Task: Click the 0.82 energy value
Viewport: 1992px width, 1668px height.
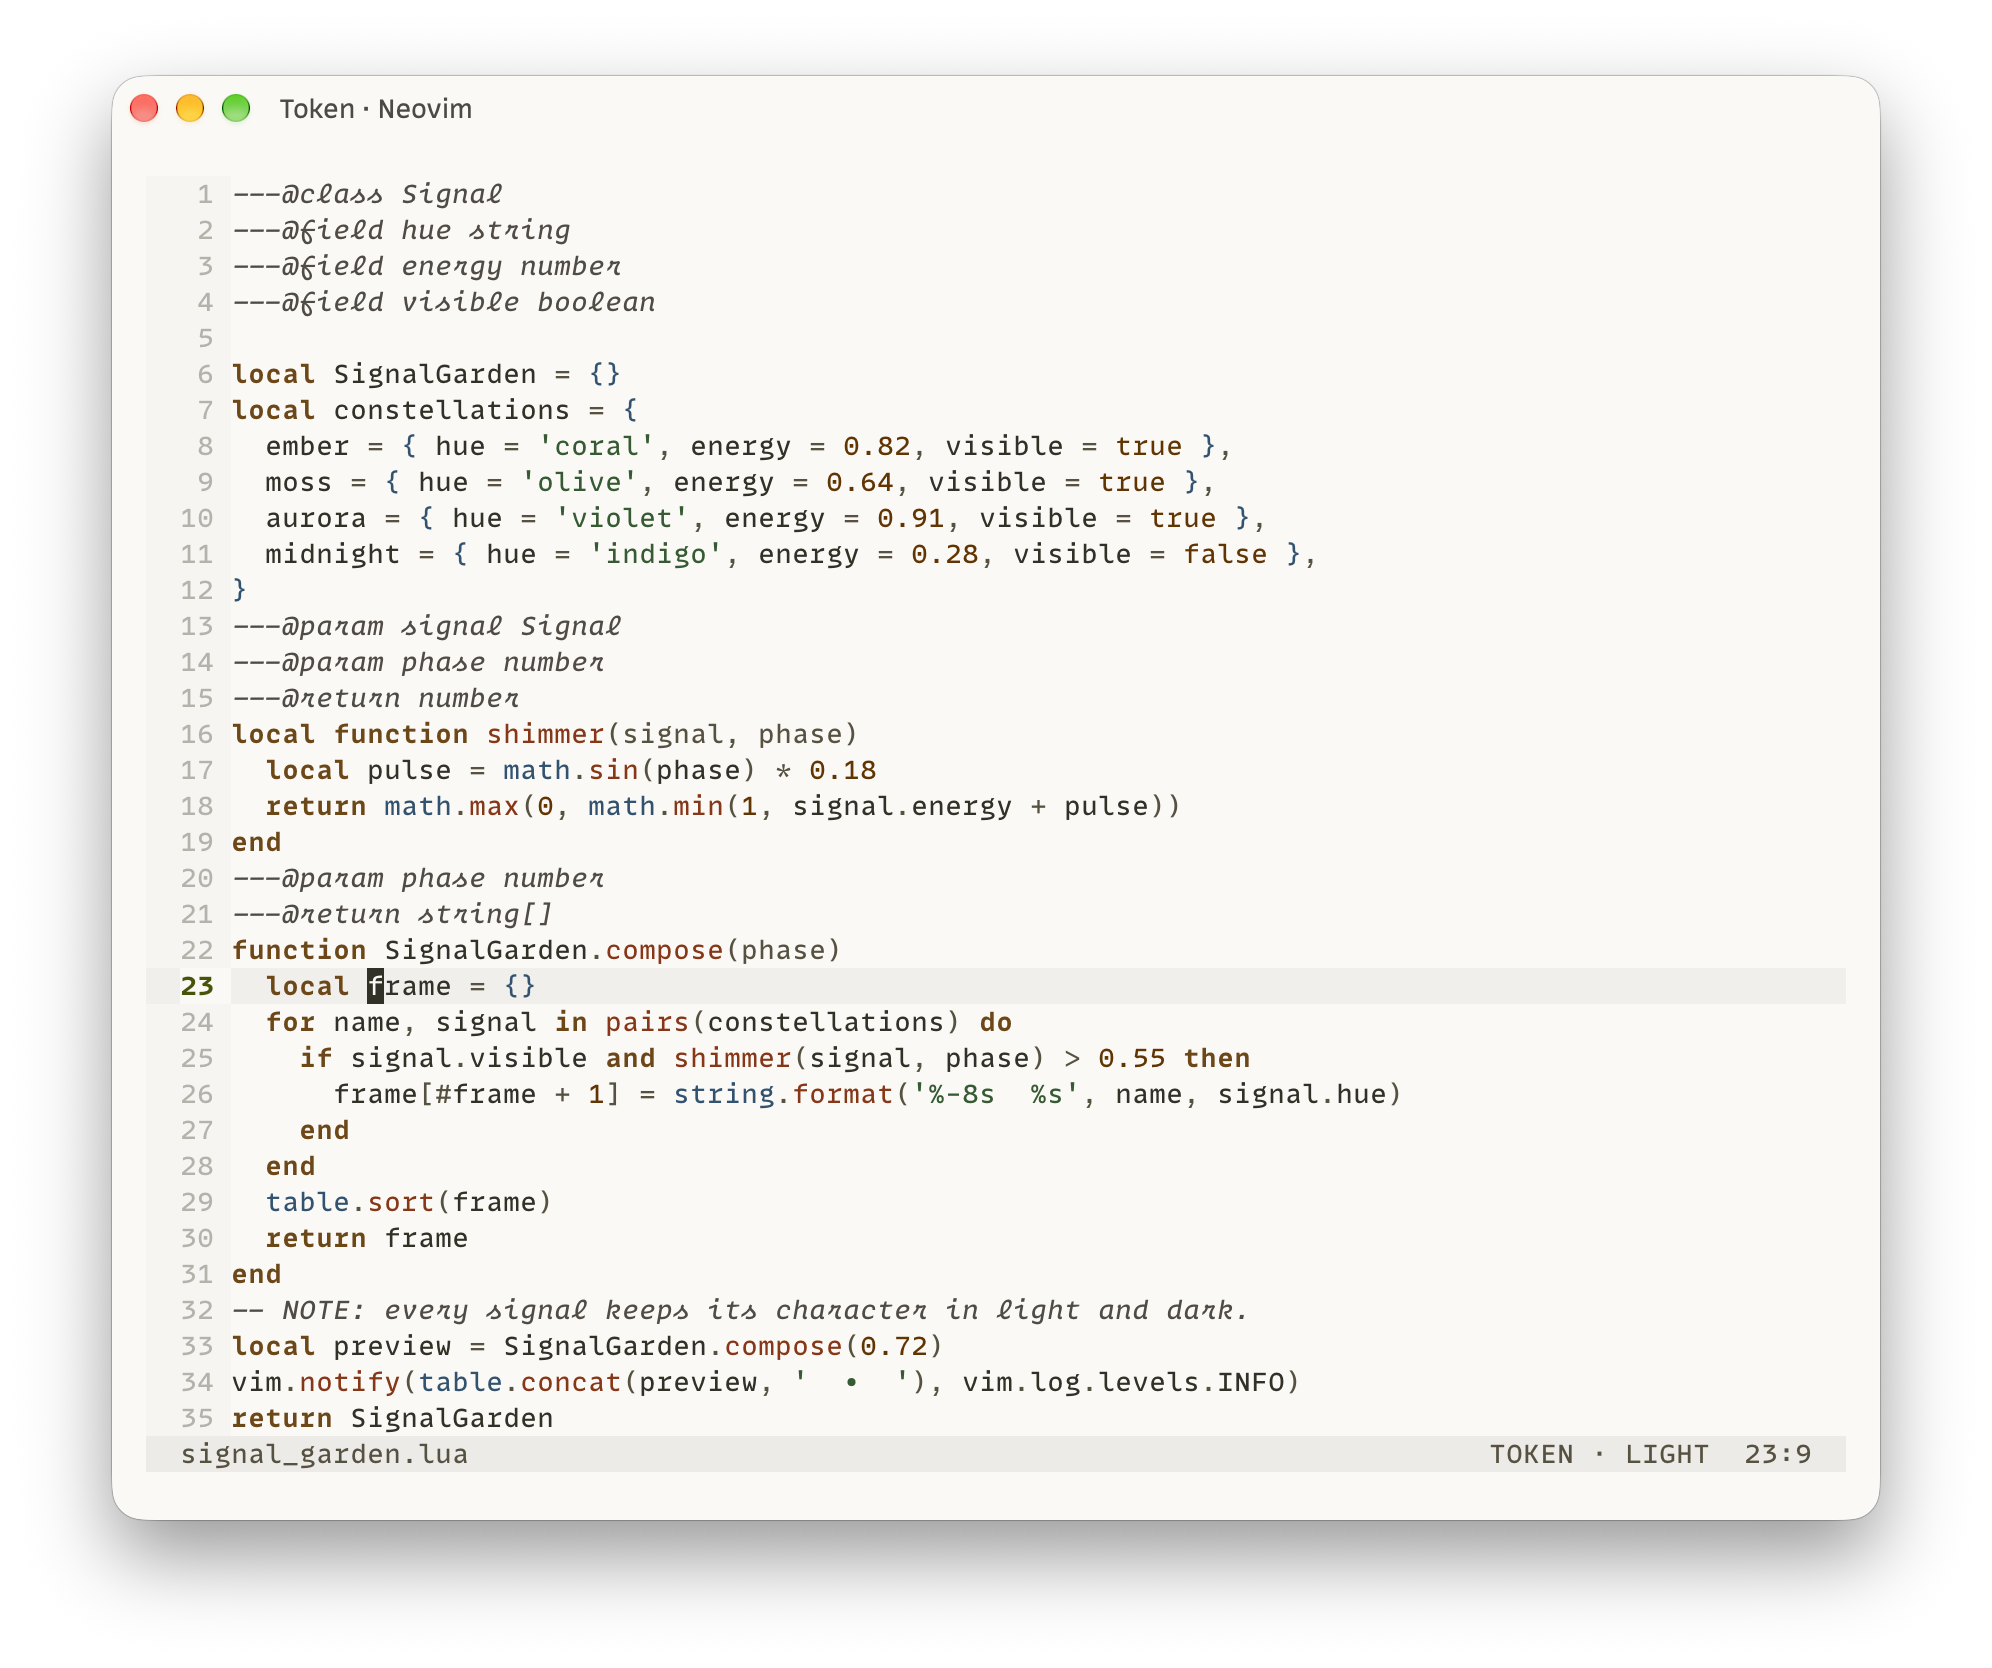Action: point(877,446)
